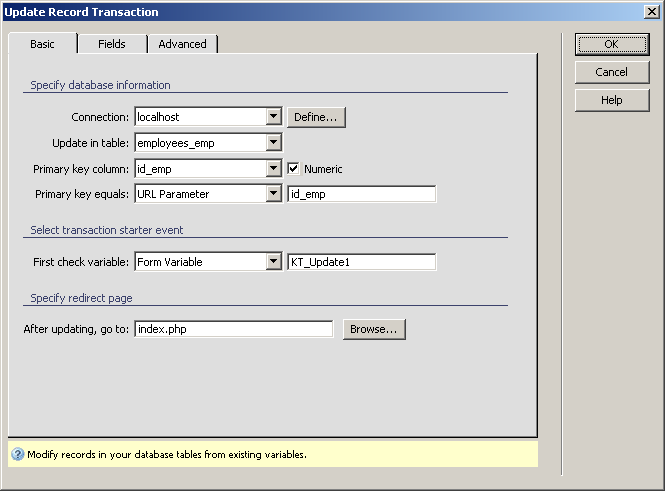Viewport: 665px width, 491px height.
Task: Click the Cancel button
Action: click(x=611, y=72)
